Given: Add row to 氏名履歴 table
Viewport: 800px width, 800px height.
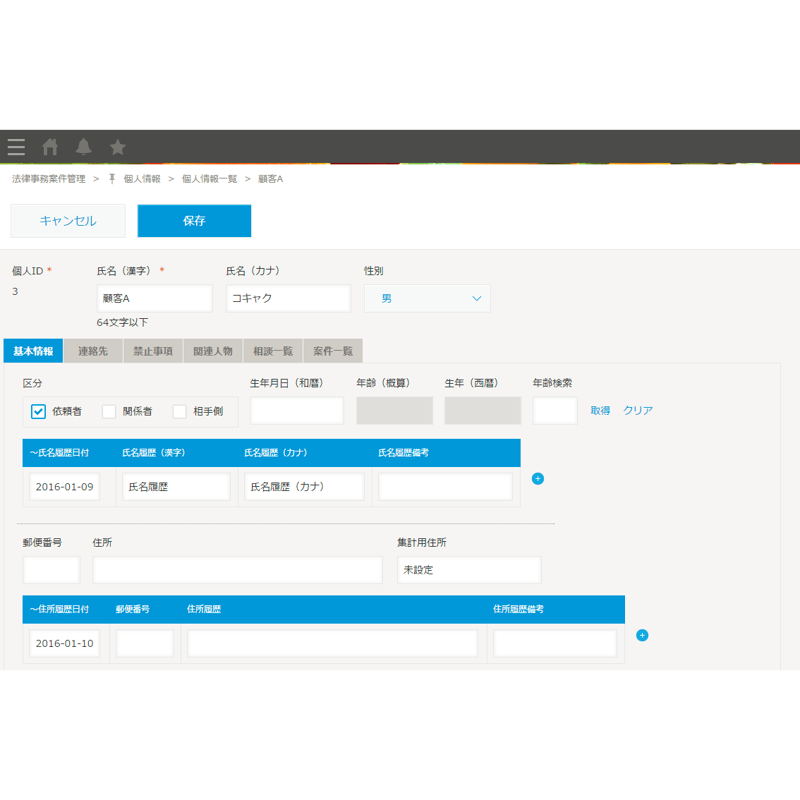Looking at the screenshot, I should coord(538,479).
